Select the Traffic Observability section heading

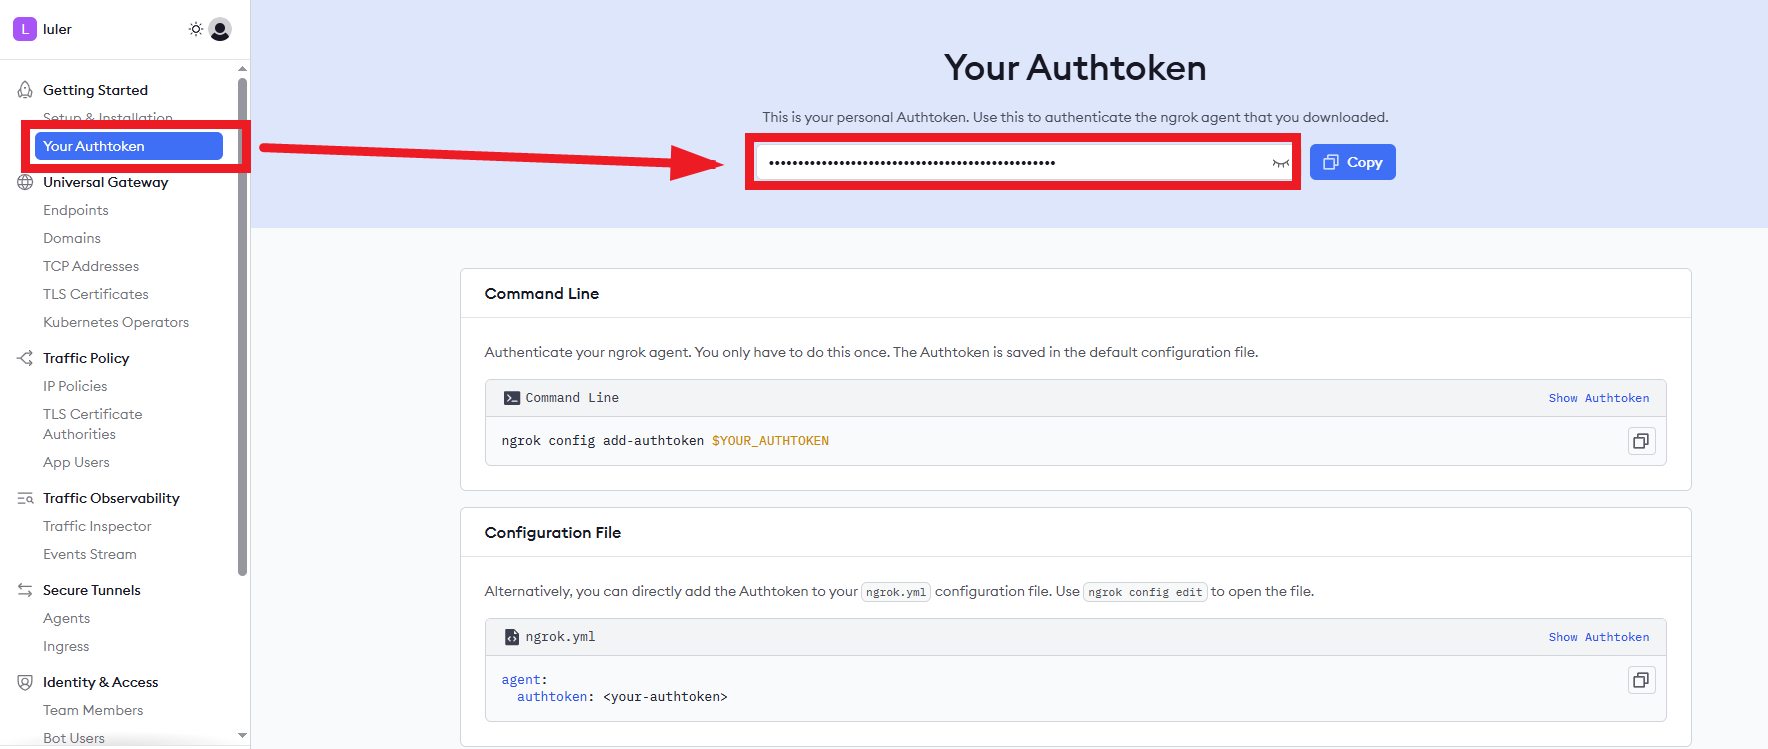pos(111,498)
